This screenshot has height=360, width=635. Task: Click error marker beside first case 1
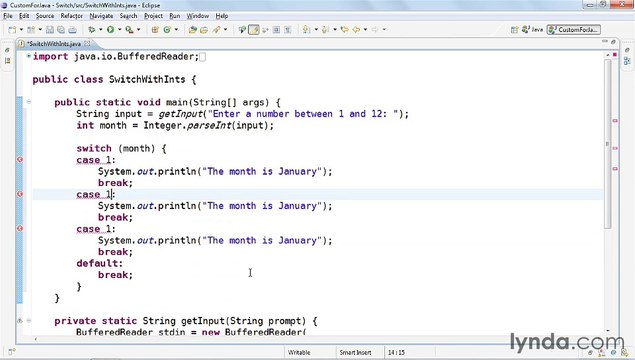(19, 160)
